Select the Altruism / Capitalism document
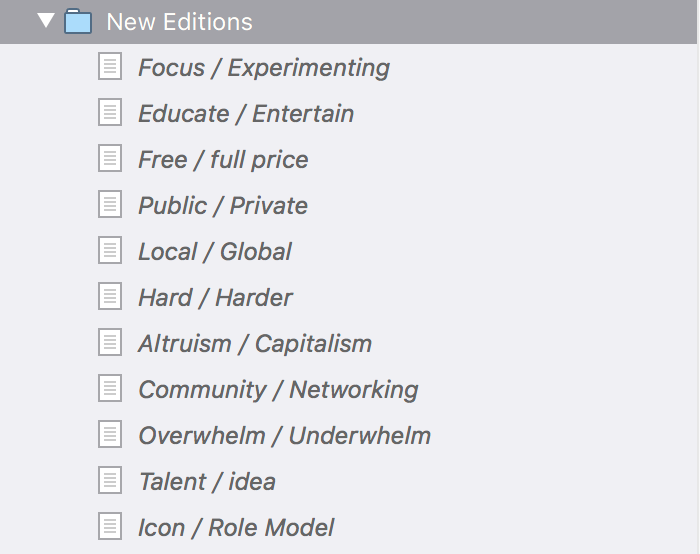Image resolution: width=700 pixels, height=554 pixels. 255,344
